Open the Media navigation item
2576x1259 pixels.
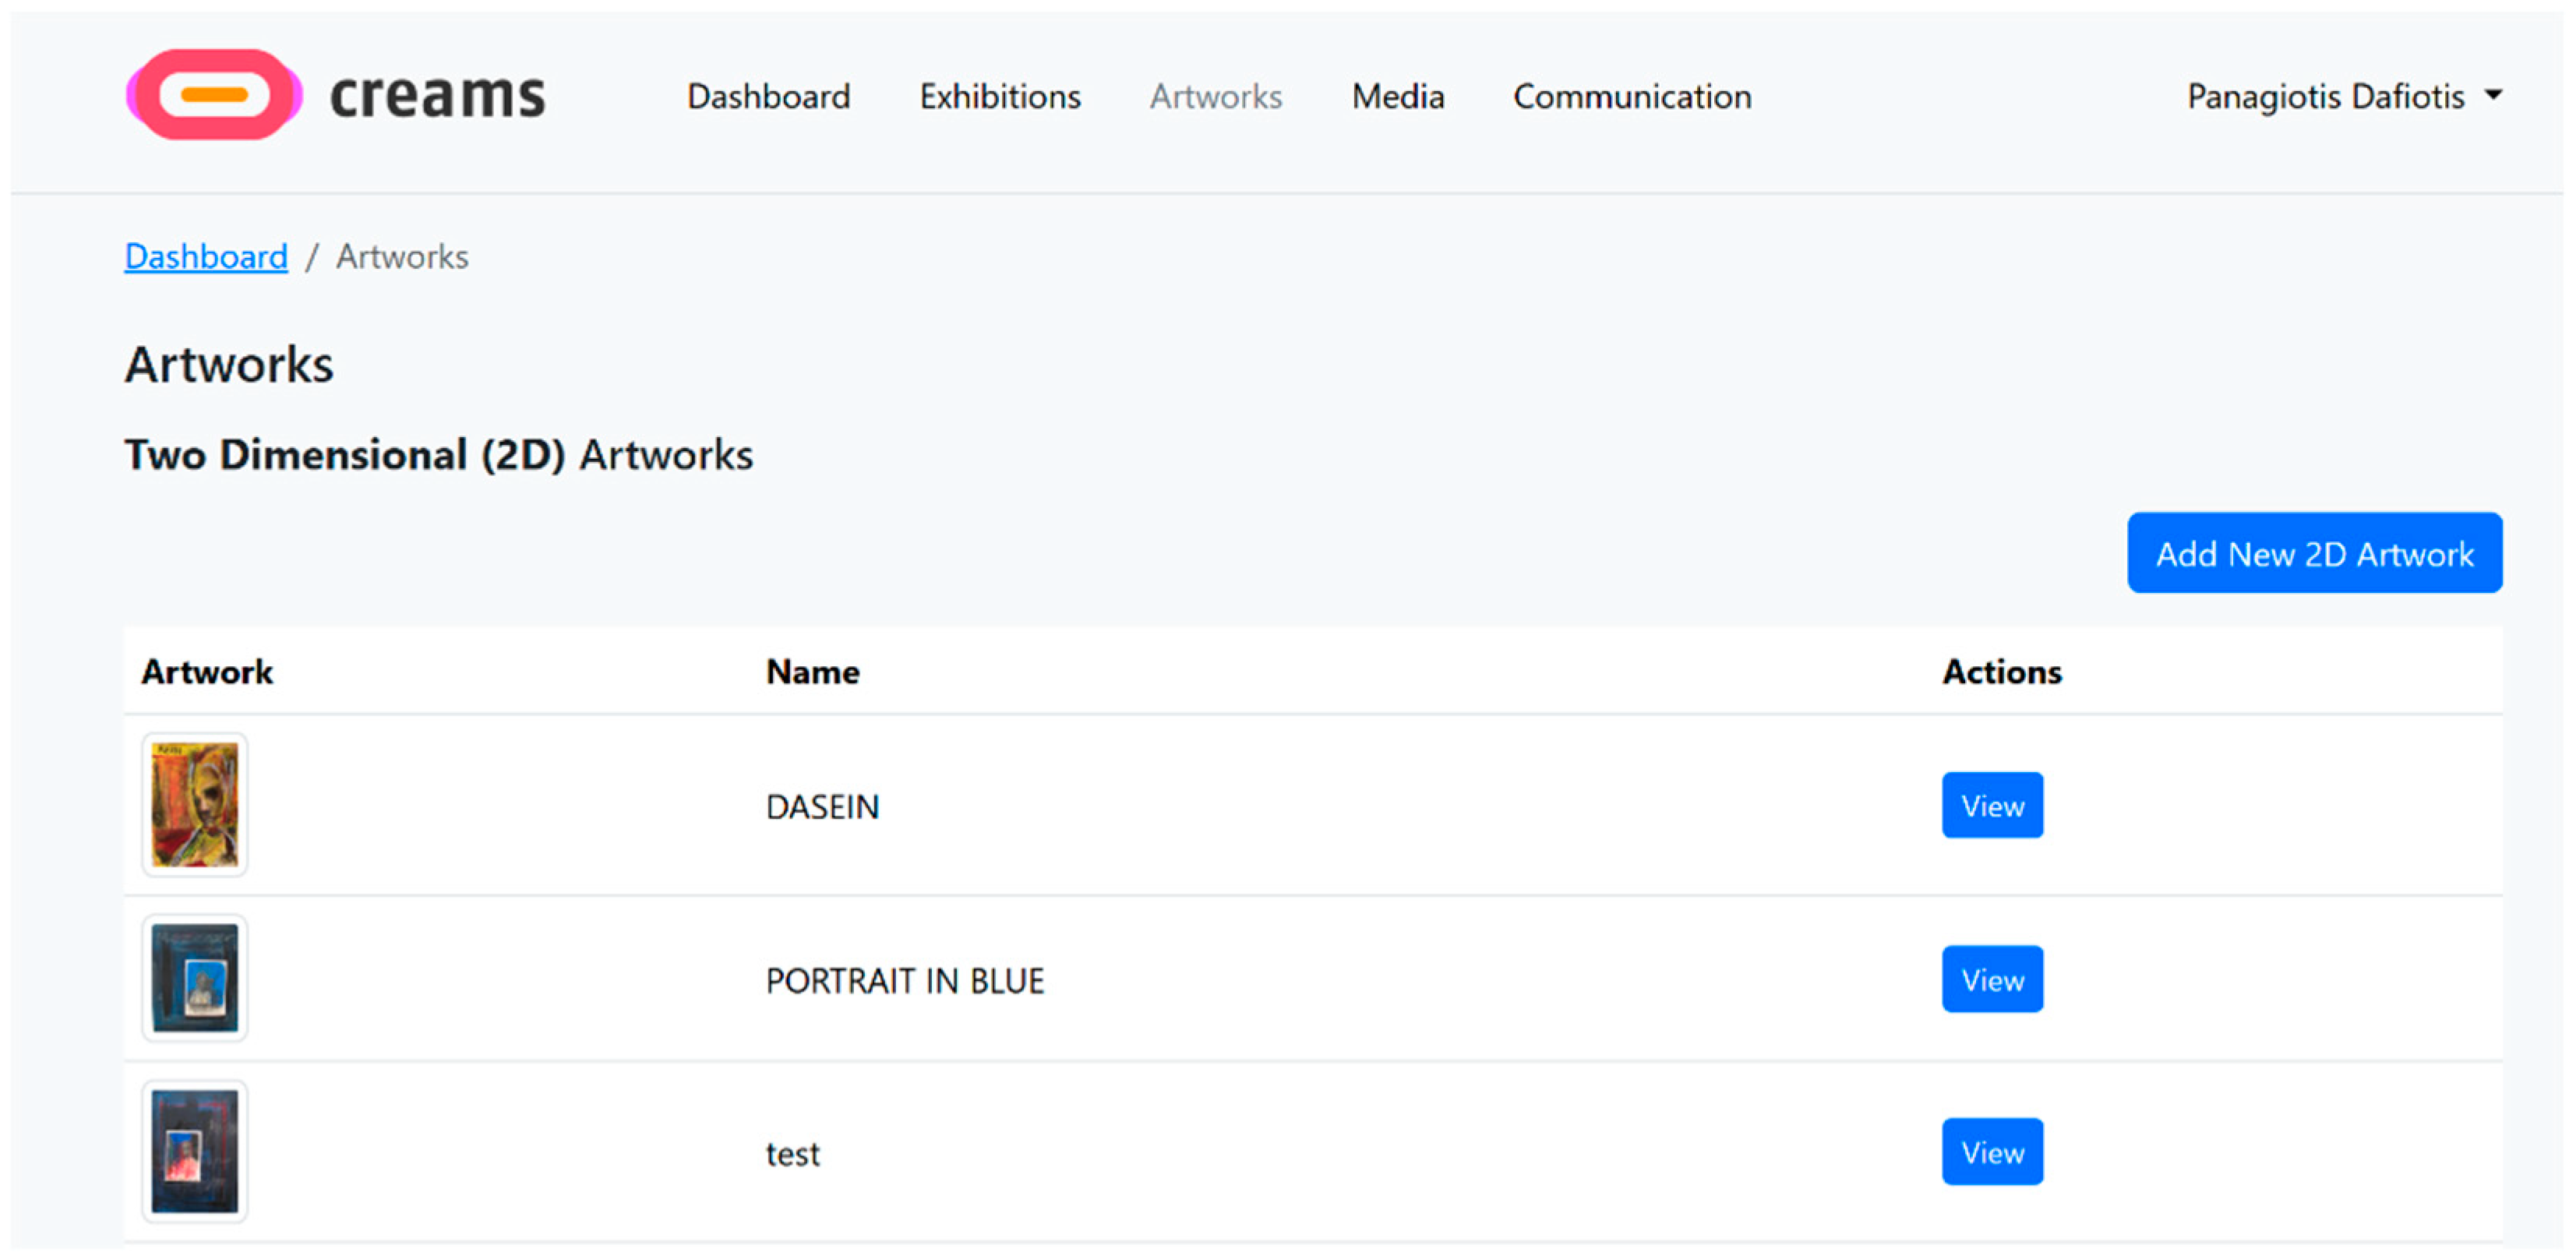(x=1397, y=97)
